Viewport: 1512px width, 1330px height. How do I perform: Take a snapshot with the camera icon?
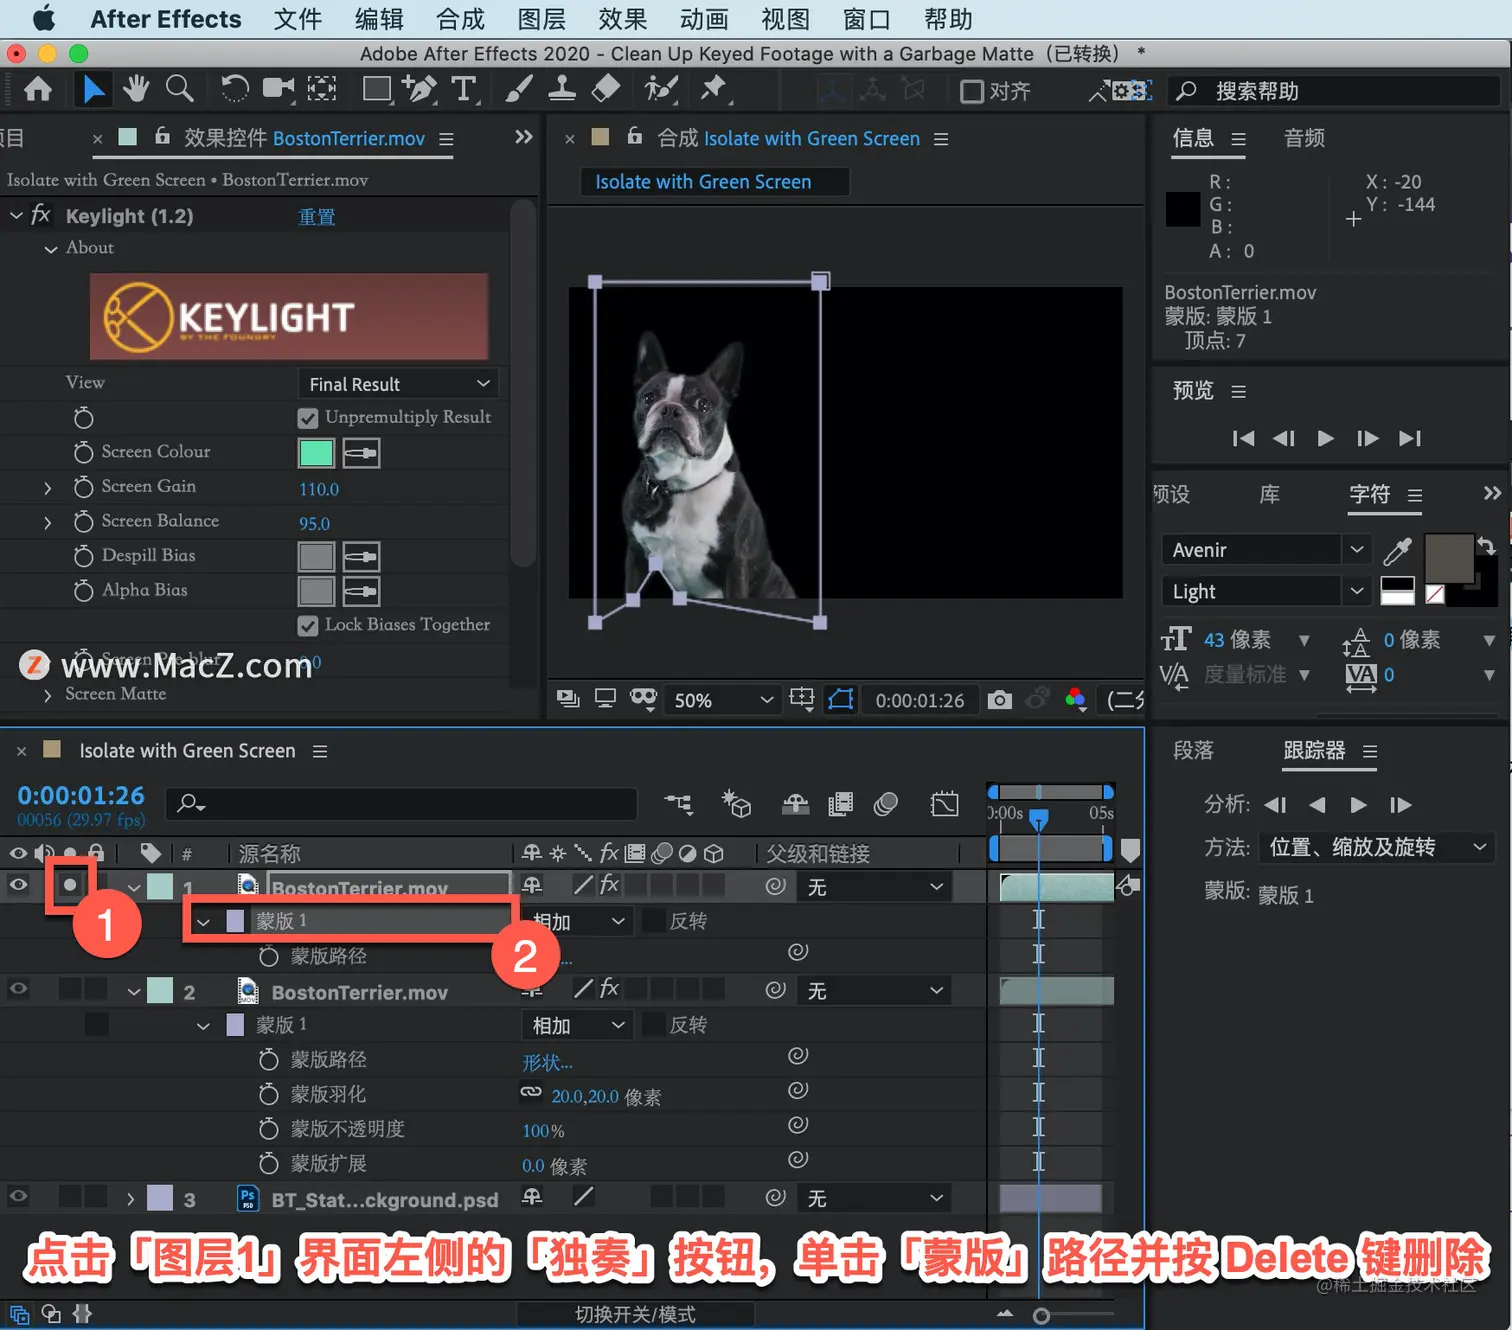tap(999, 700)
